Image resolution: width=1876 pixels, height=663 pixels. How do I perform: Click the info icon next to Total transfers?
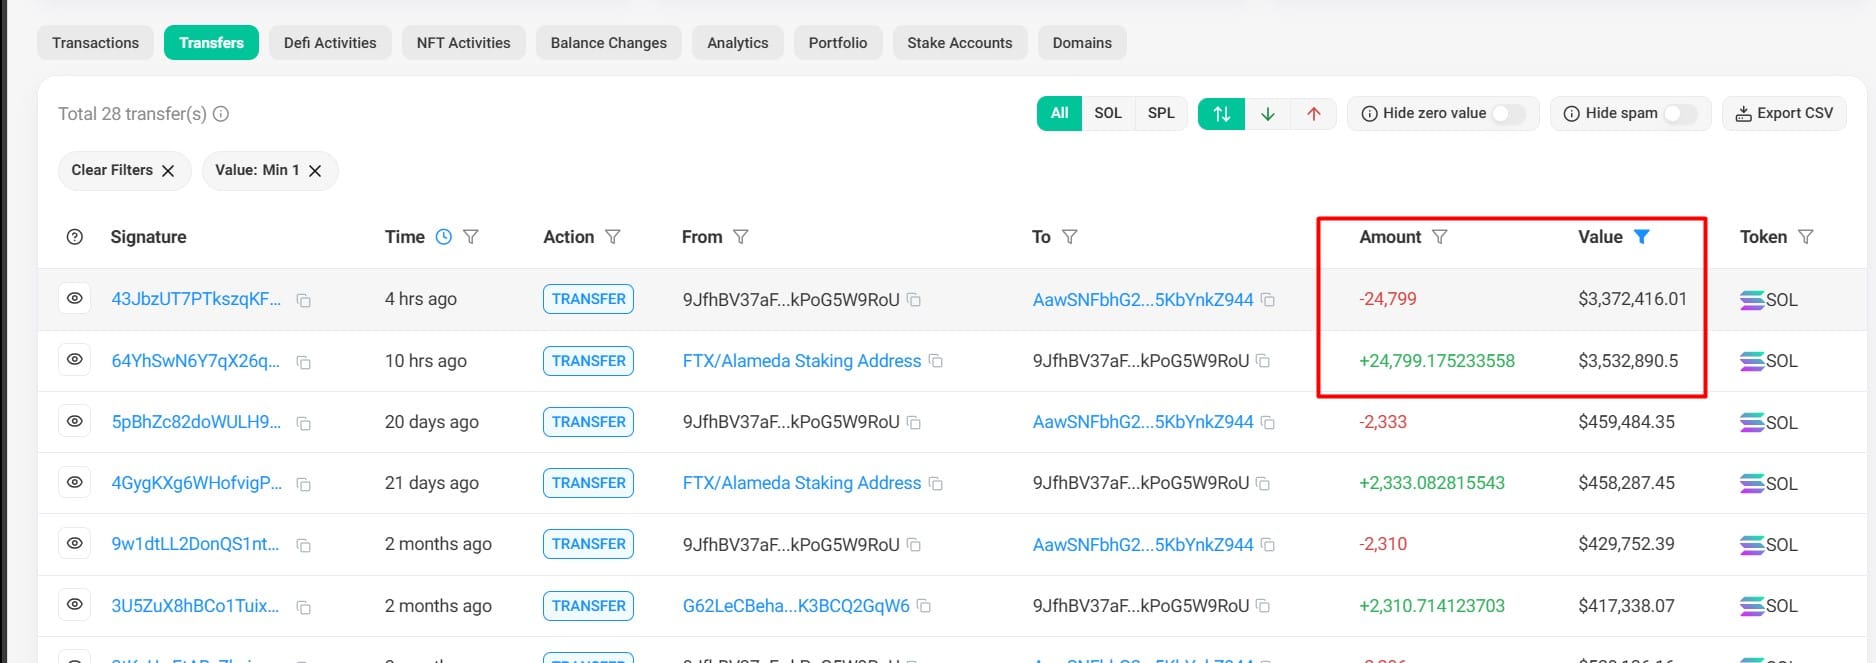tap(221, 114)
